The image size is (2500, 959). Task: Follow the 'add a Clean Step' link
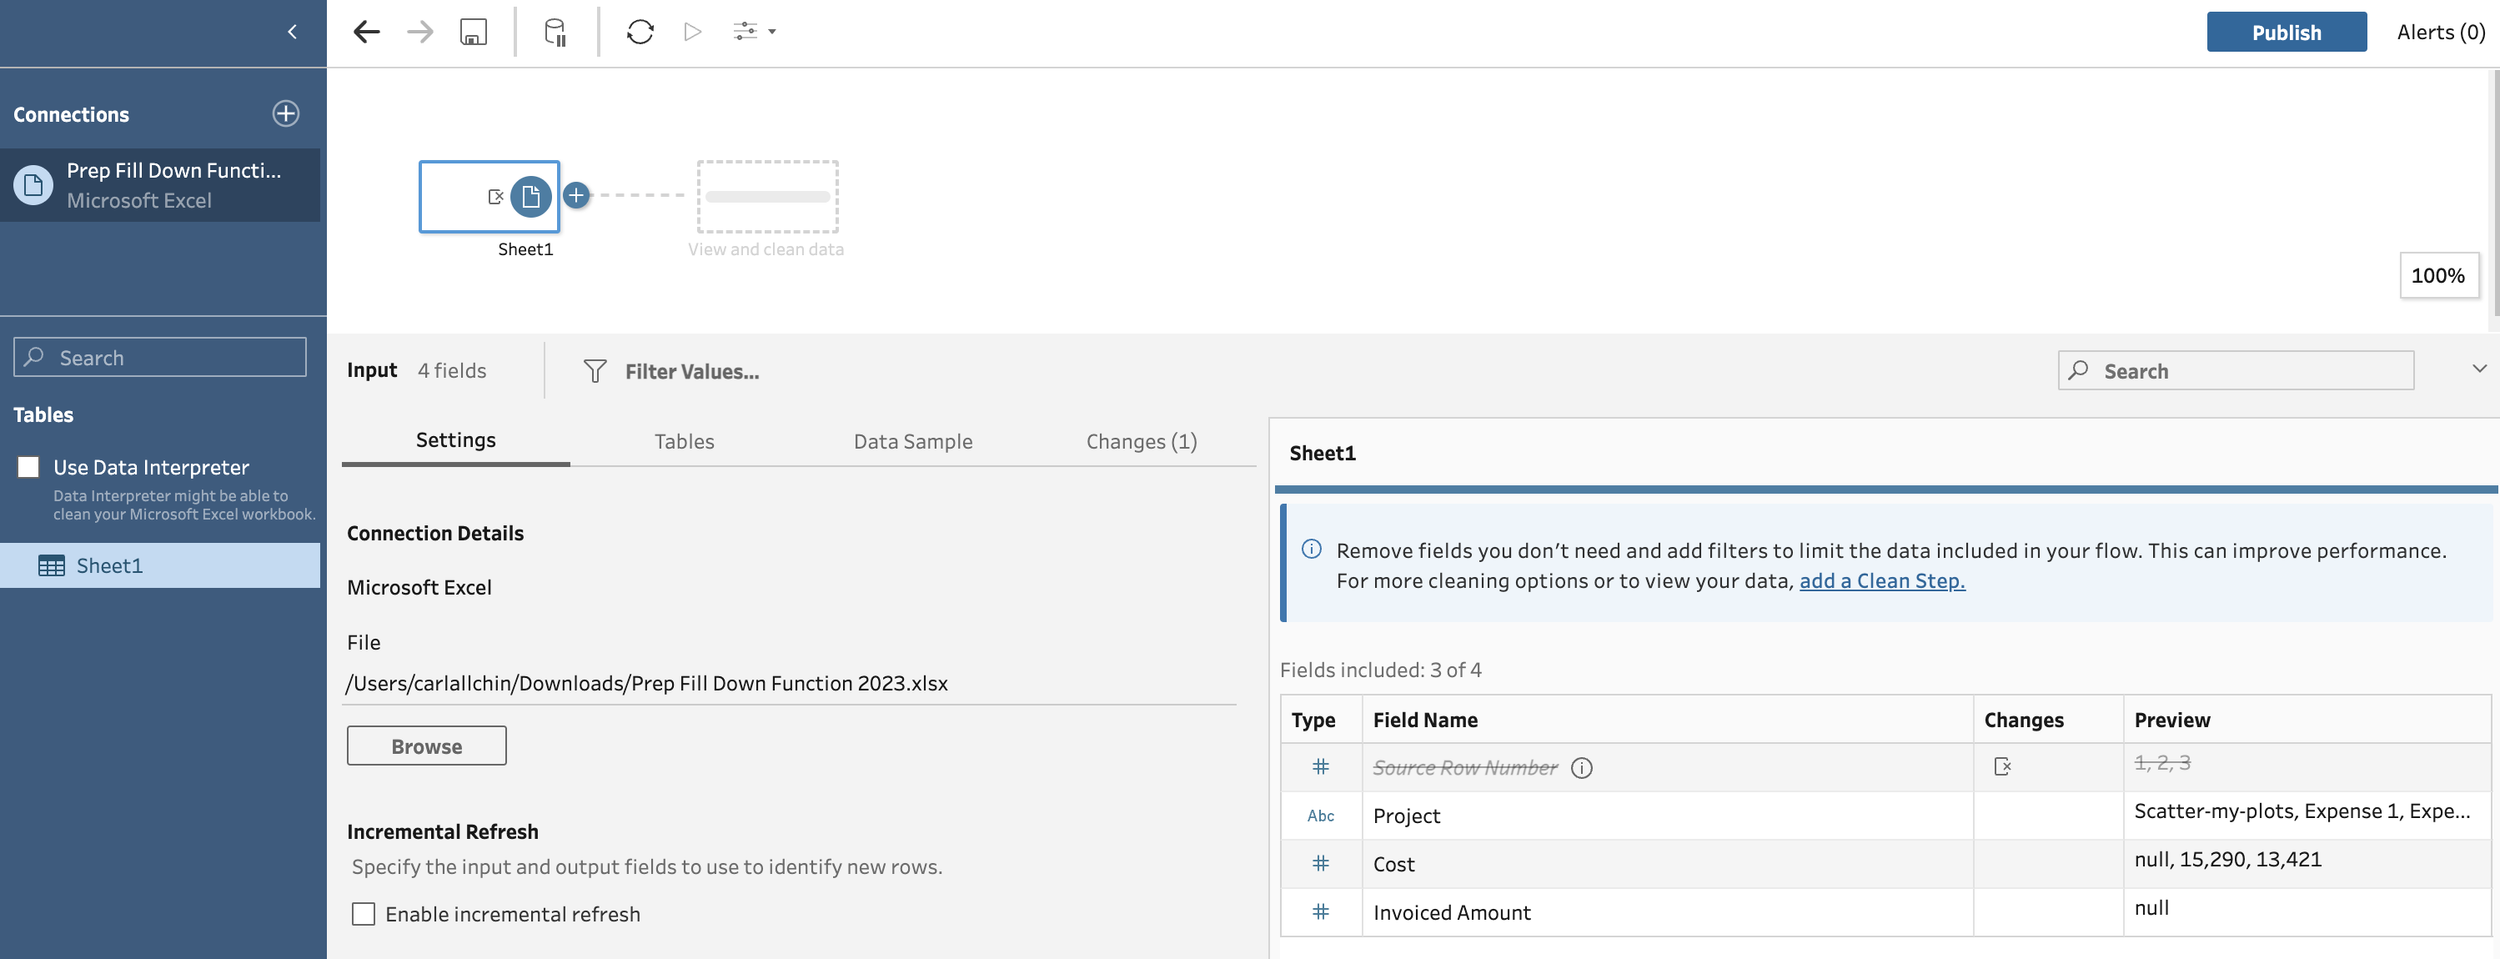1881,581
